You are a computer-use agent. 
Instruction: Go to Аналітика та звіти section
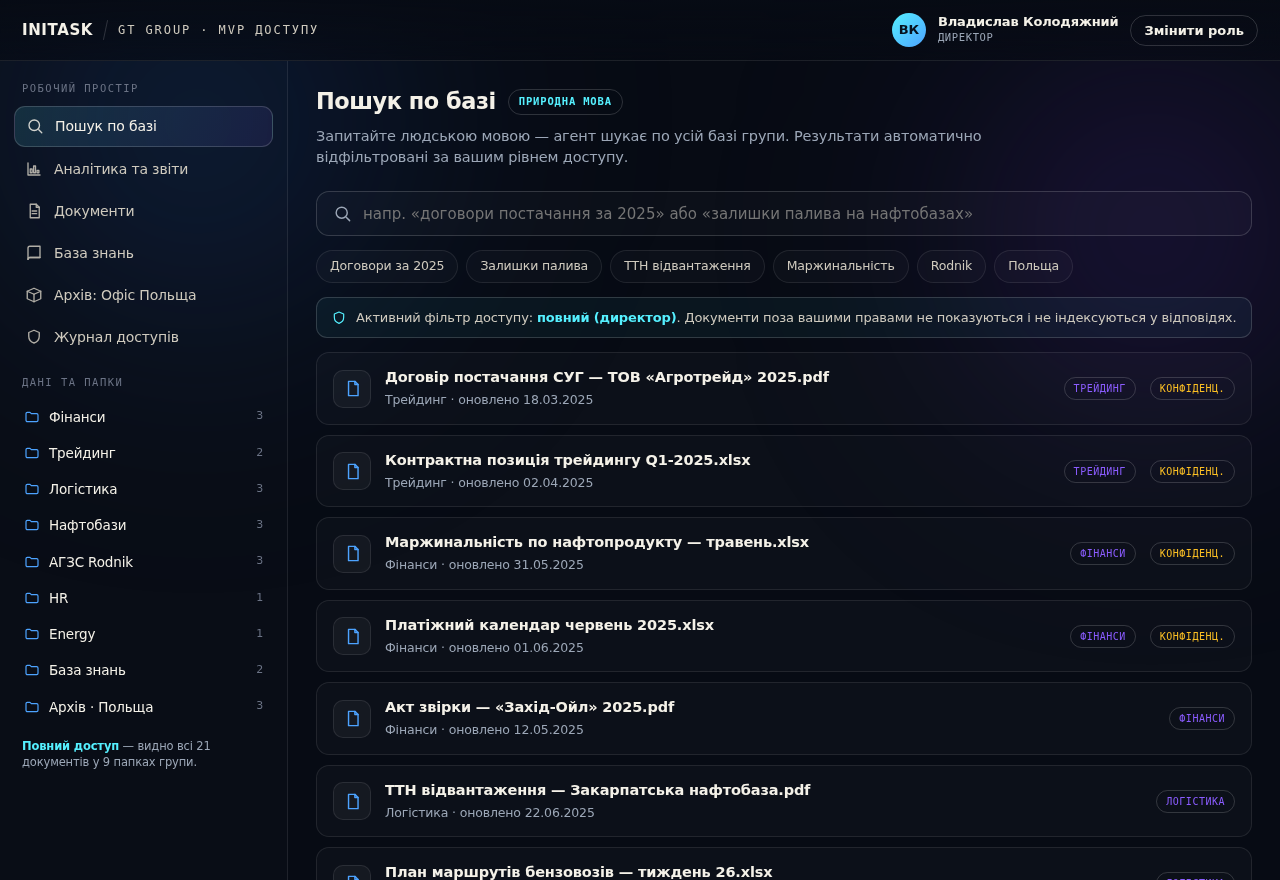[x=143, y=169]
